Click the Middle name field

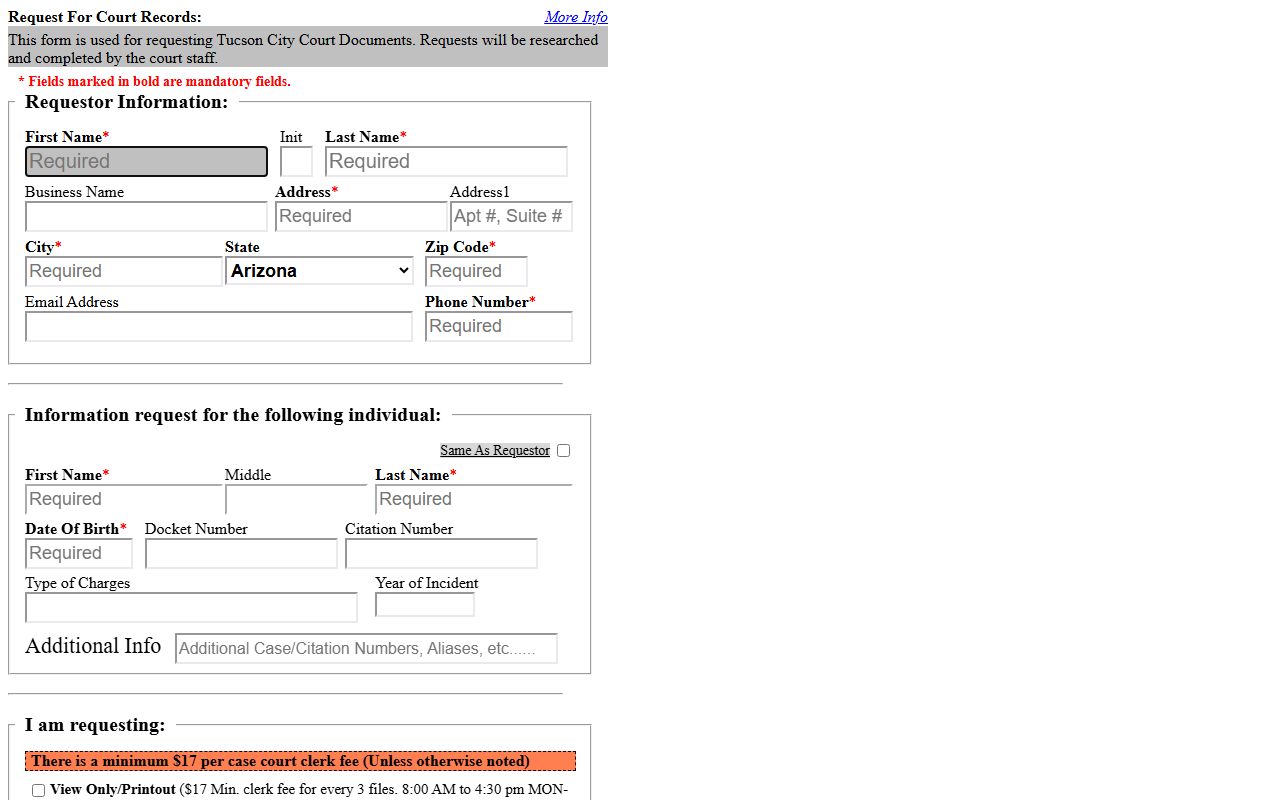[296, 500]
